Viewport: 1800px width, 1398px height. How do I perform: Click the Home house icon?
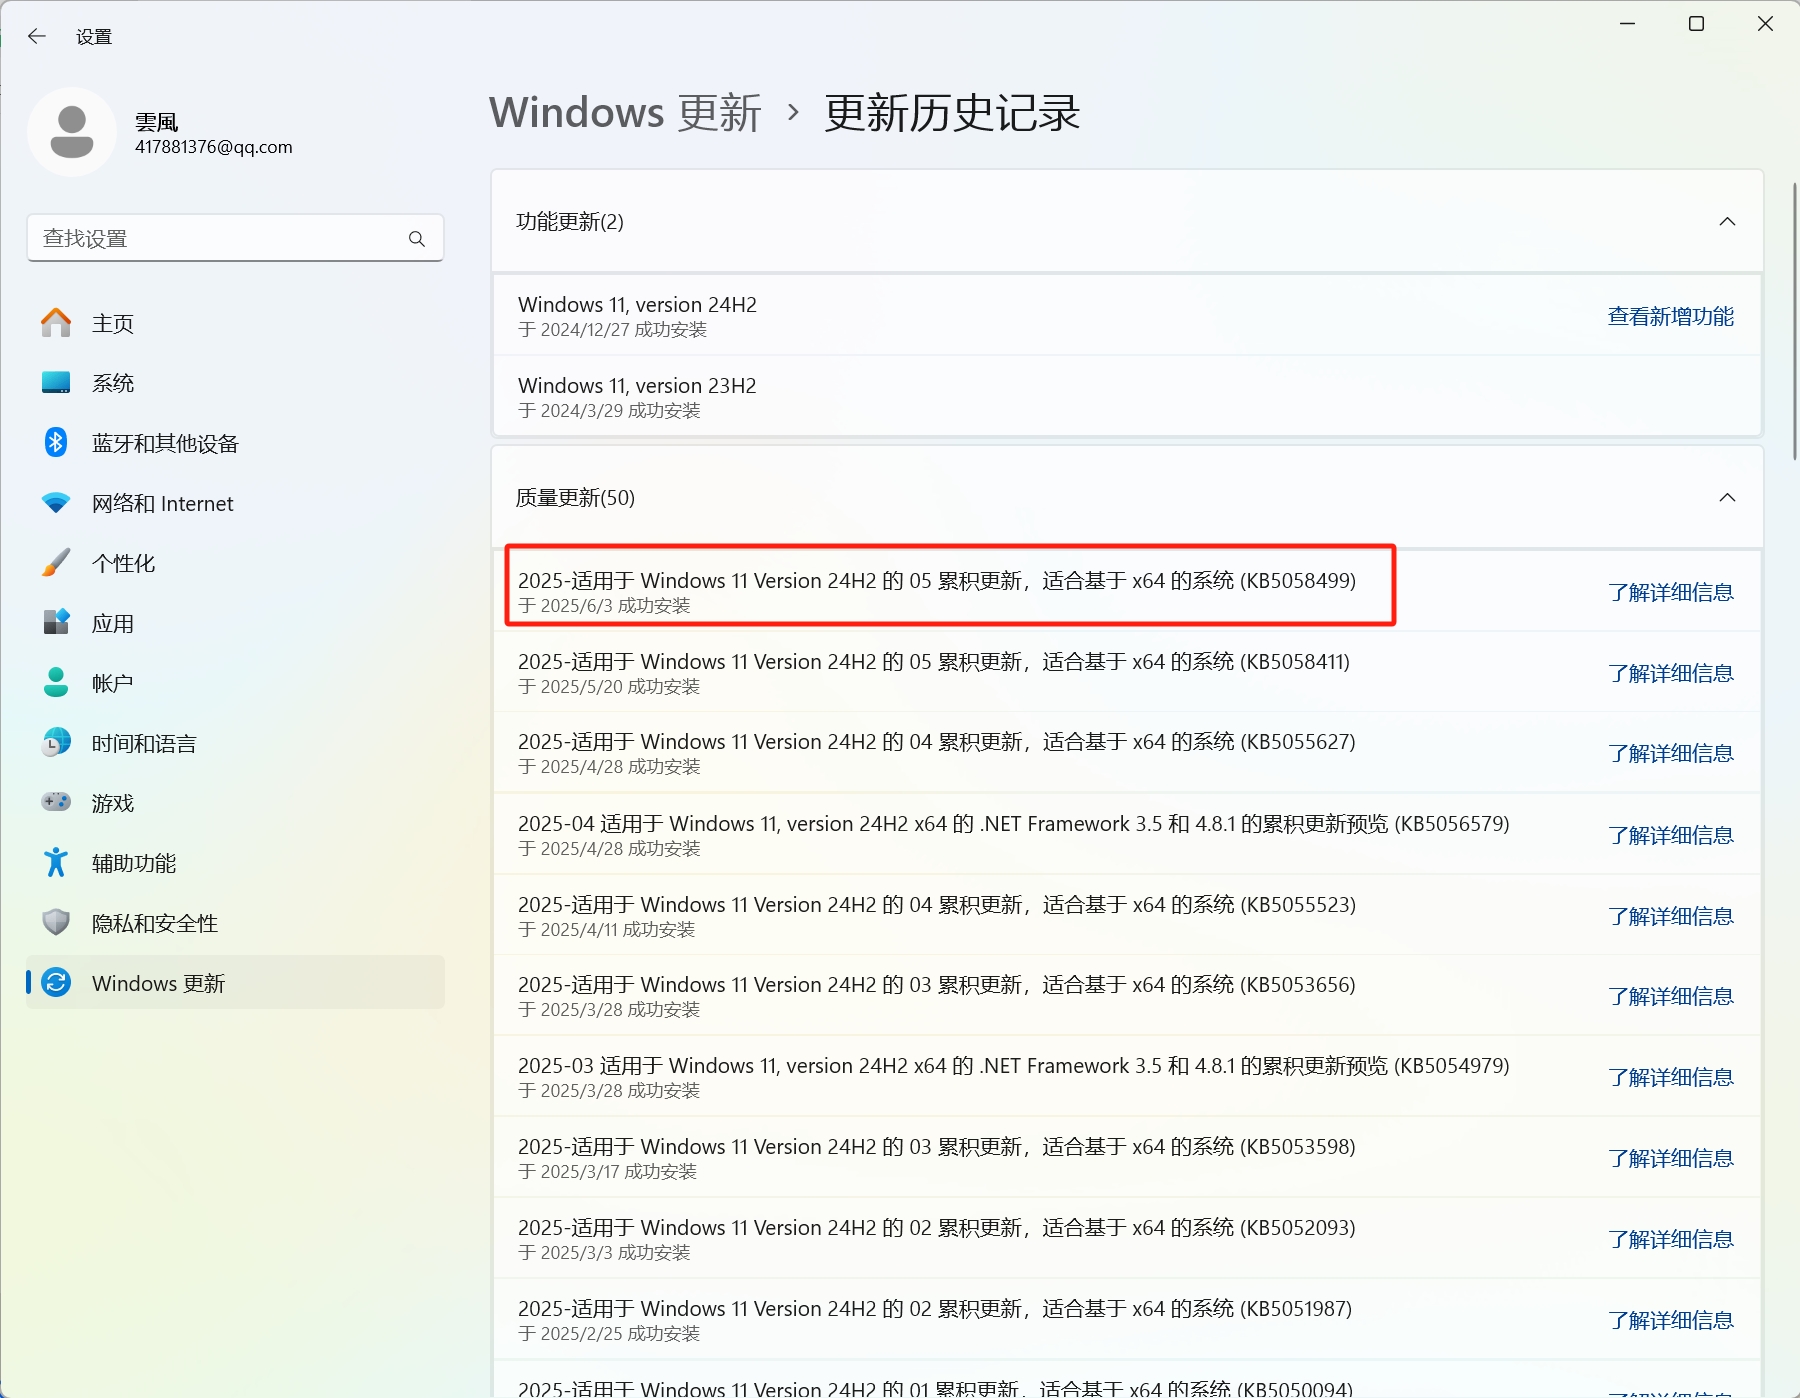(56, 323)
